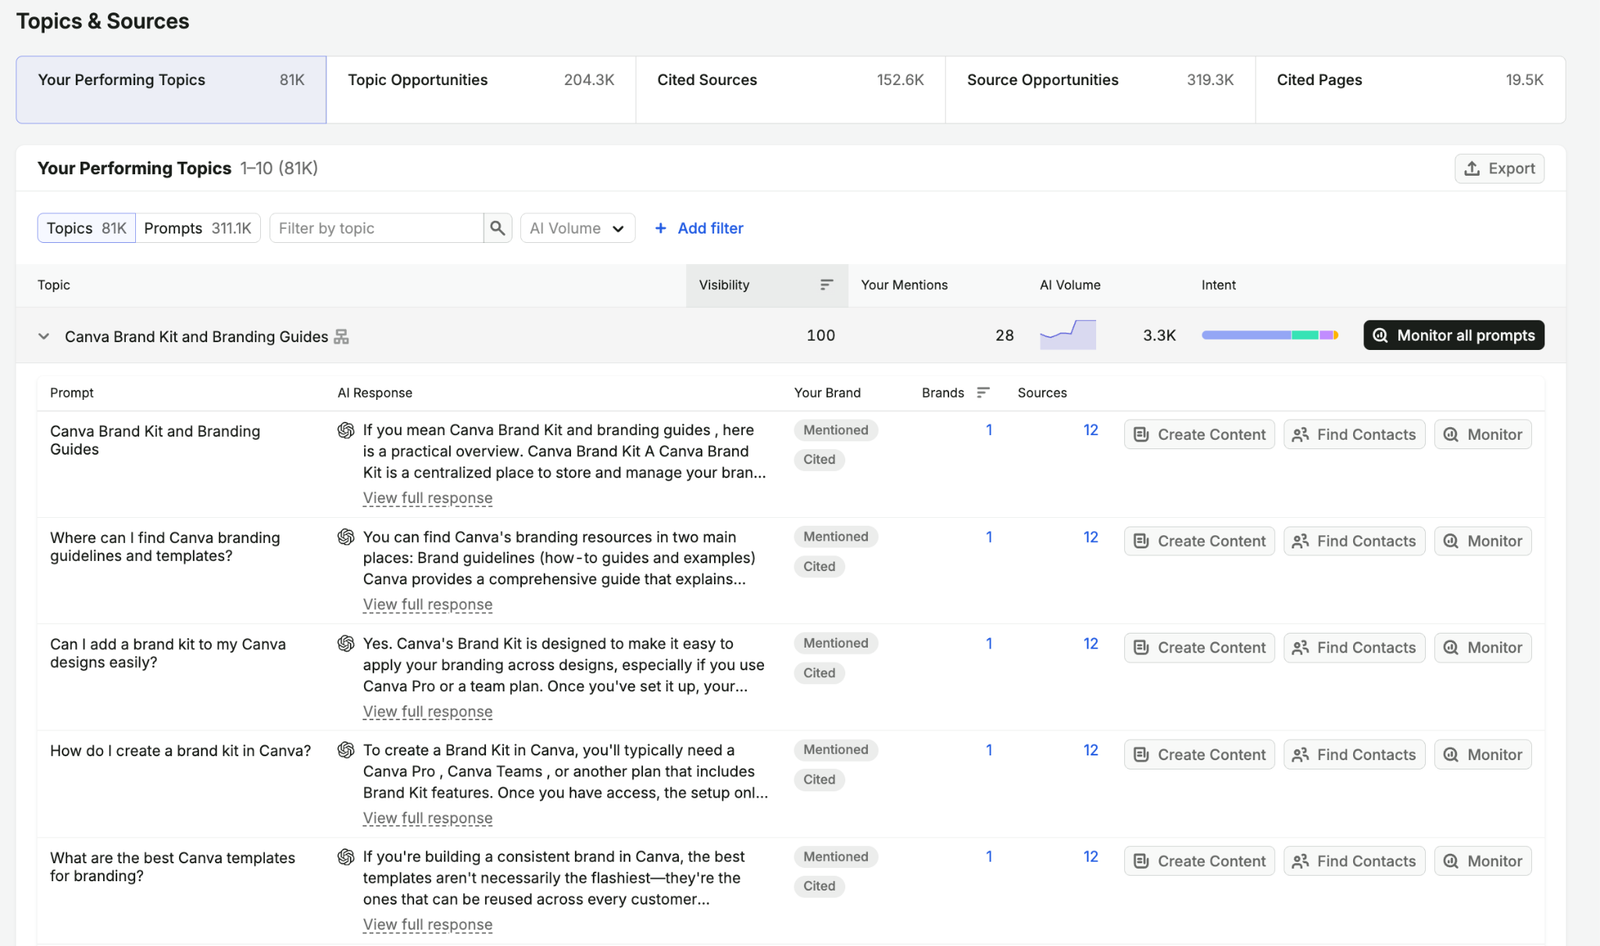The image size is (1600, 946).
Task: Click the Brands column sort icon
Action: coord(983,393)
